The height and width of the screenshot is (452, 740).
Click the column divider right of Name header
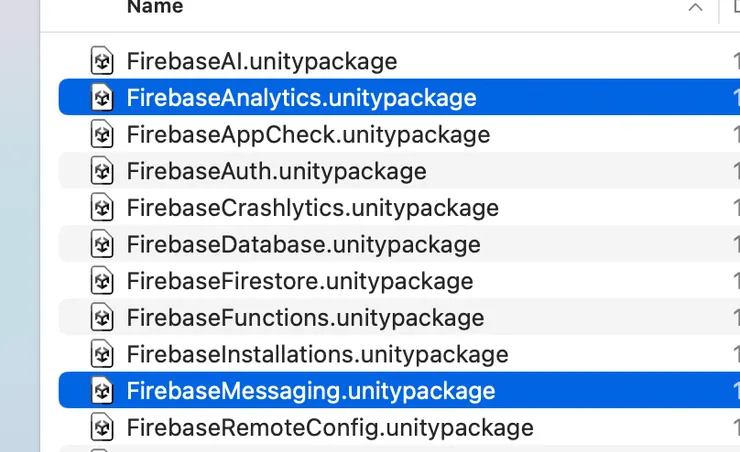[x=719, y=8]
